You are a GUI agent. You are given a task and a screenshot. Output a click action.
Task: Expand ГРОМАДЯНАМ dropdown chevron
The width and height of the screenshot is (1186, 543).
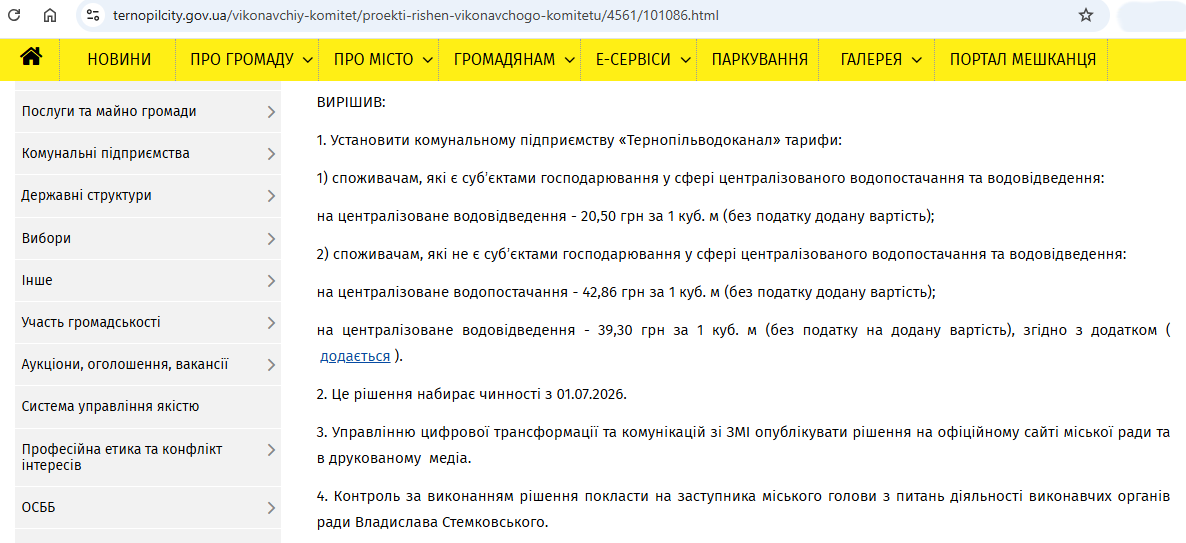pos(569,61)
